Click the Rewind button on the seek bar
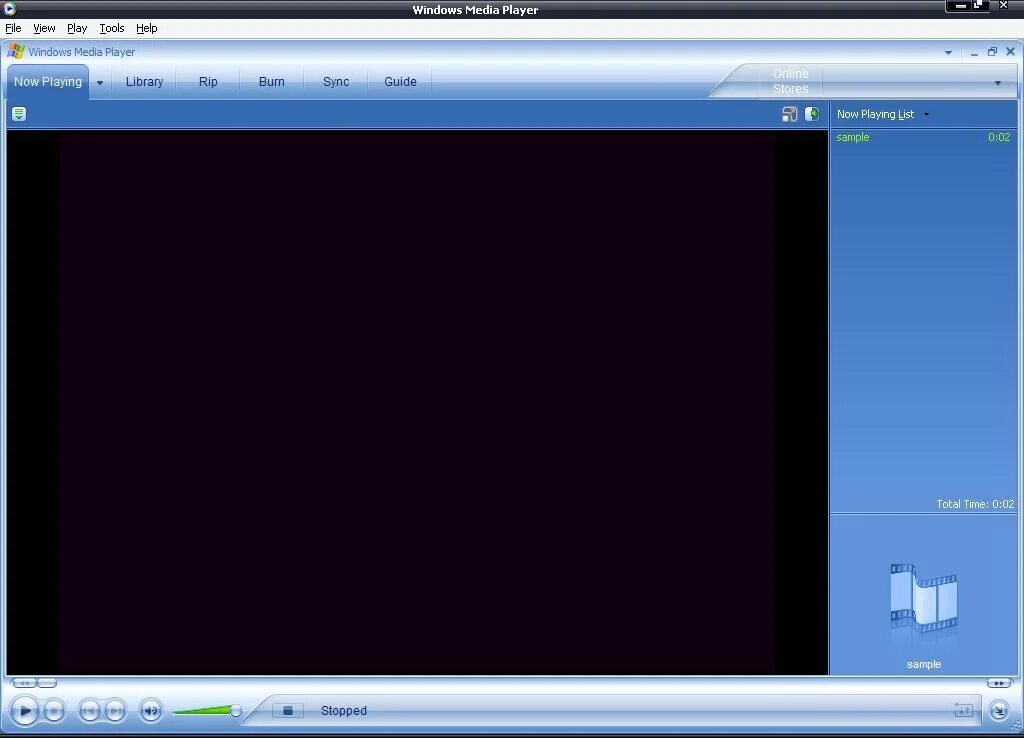1024x738 pixels. (x=24, y=683)
